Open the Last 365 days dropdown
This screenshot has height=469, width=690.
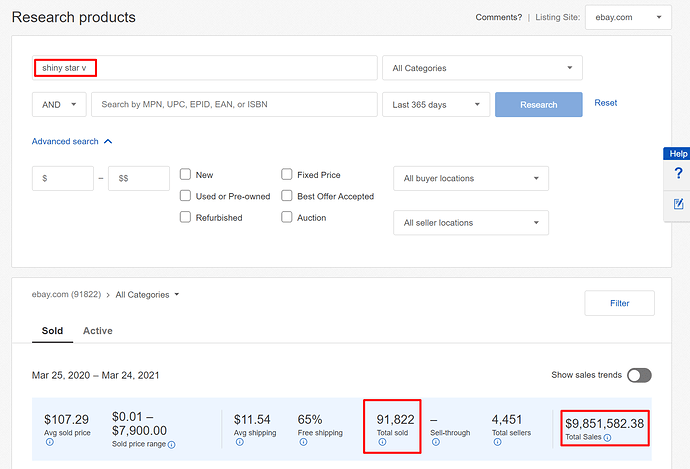tap(435, 105)
